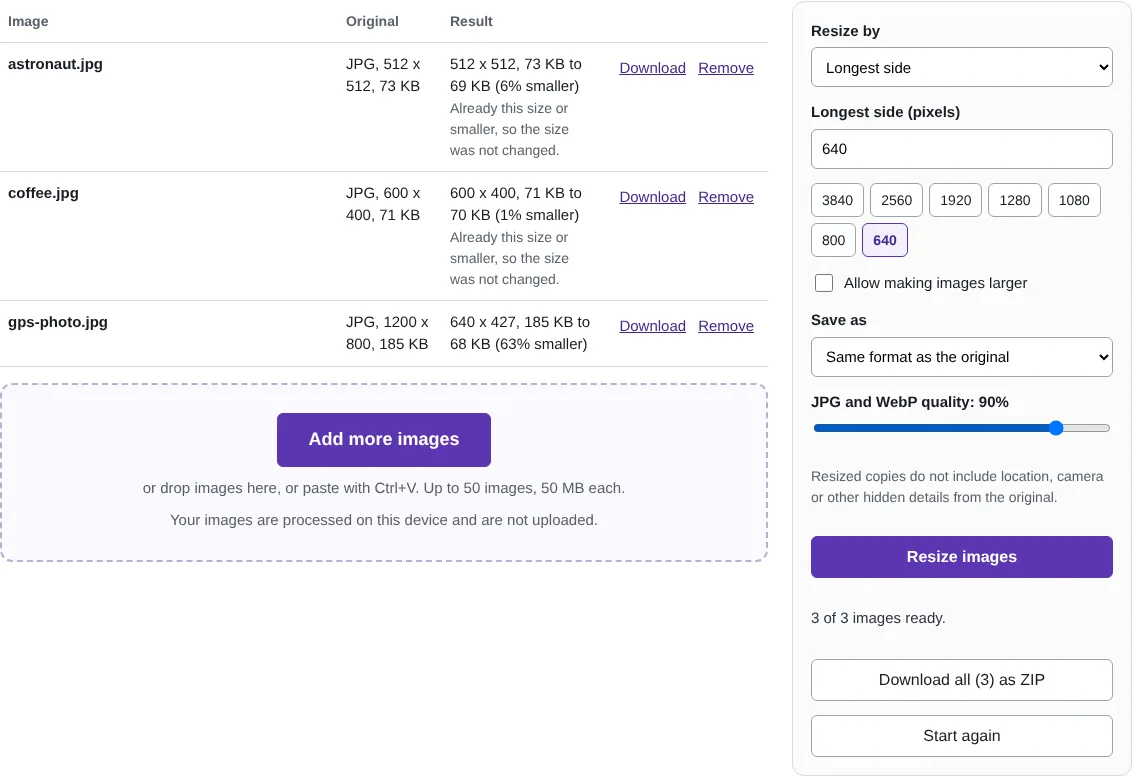Click the '640 x 427, 185 KB to 68 KB' result
Screen dimensions: 1132x776
tap(520, 333)
